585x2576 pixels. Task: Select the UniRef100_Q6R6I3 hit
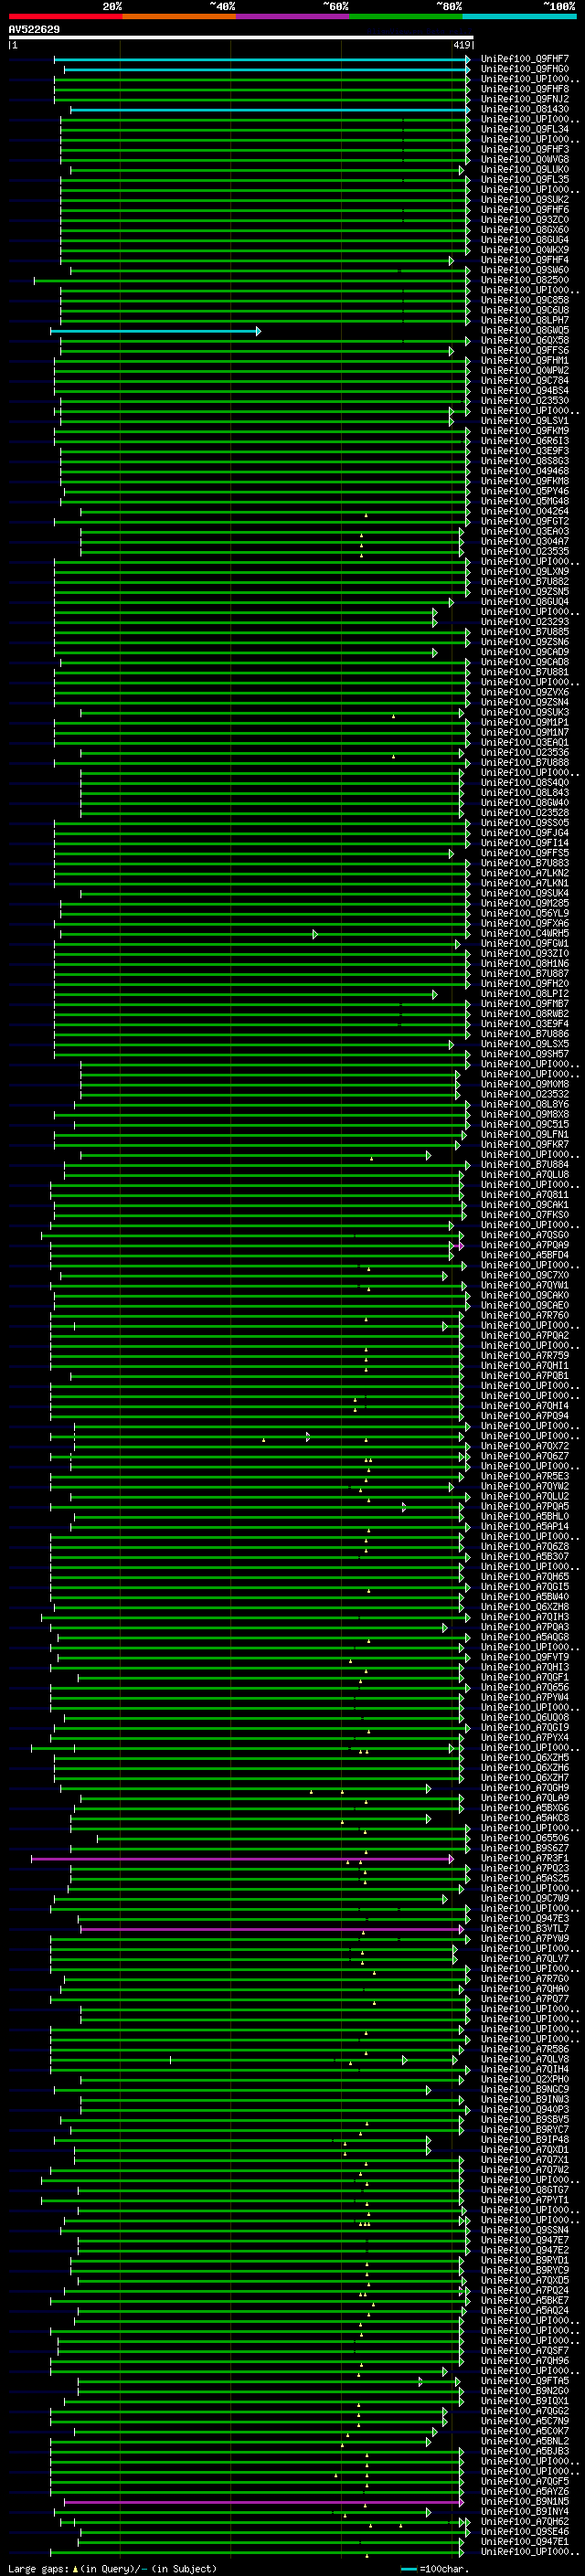(x=525, y=441)
